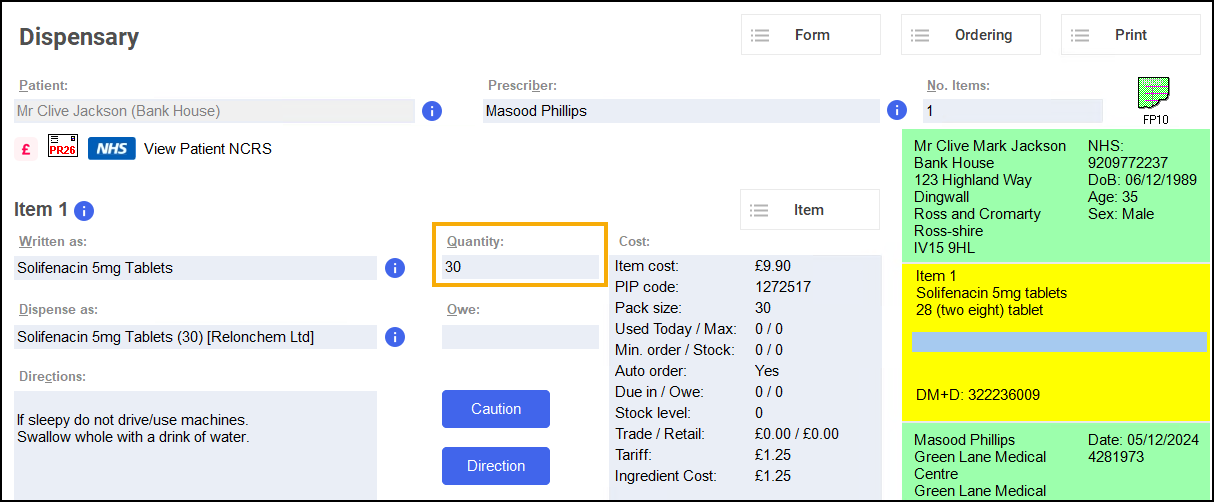This screenshot has height=502, width=1214.
Task: Click the pound sign exemption icon
Action: (26, 149)
